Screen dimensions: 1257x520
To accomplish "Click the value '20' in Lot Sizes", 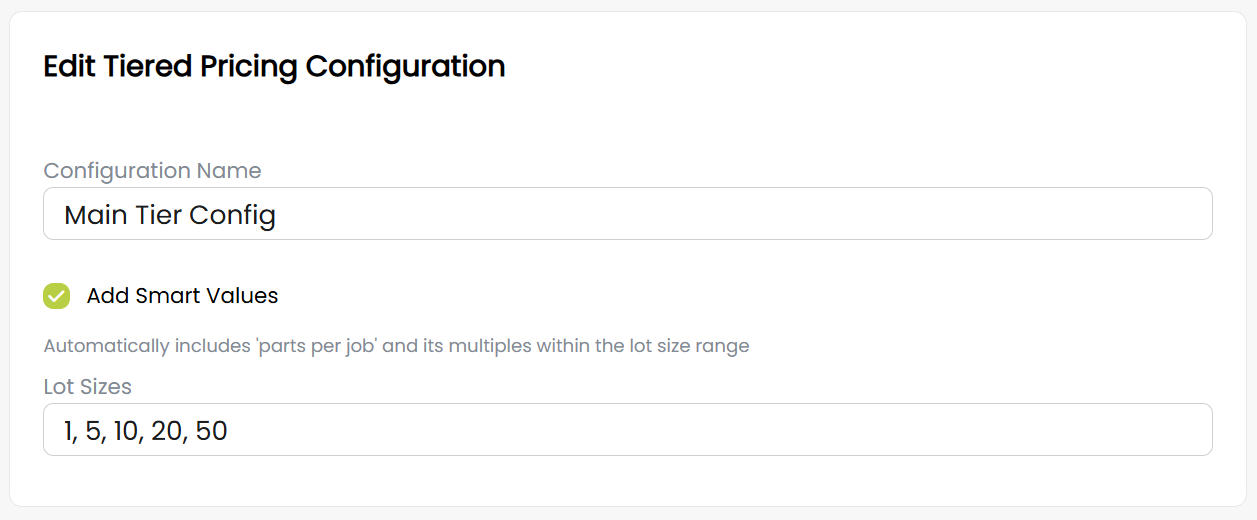I will [166, 431].
